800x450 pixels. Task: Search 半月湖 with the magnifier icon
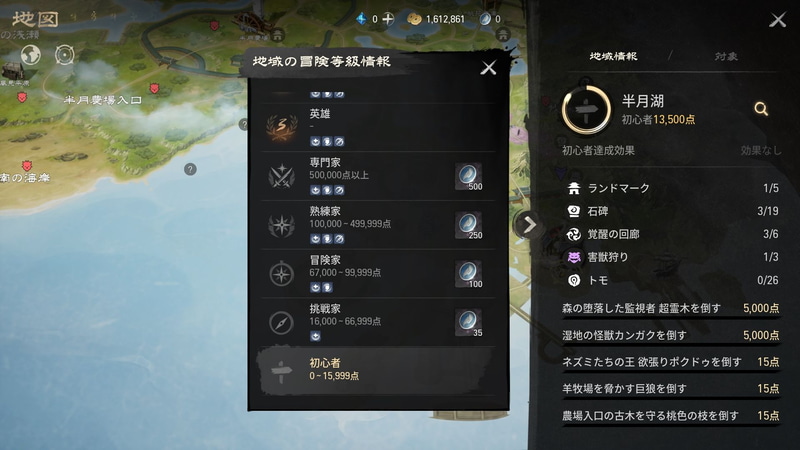761,109
